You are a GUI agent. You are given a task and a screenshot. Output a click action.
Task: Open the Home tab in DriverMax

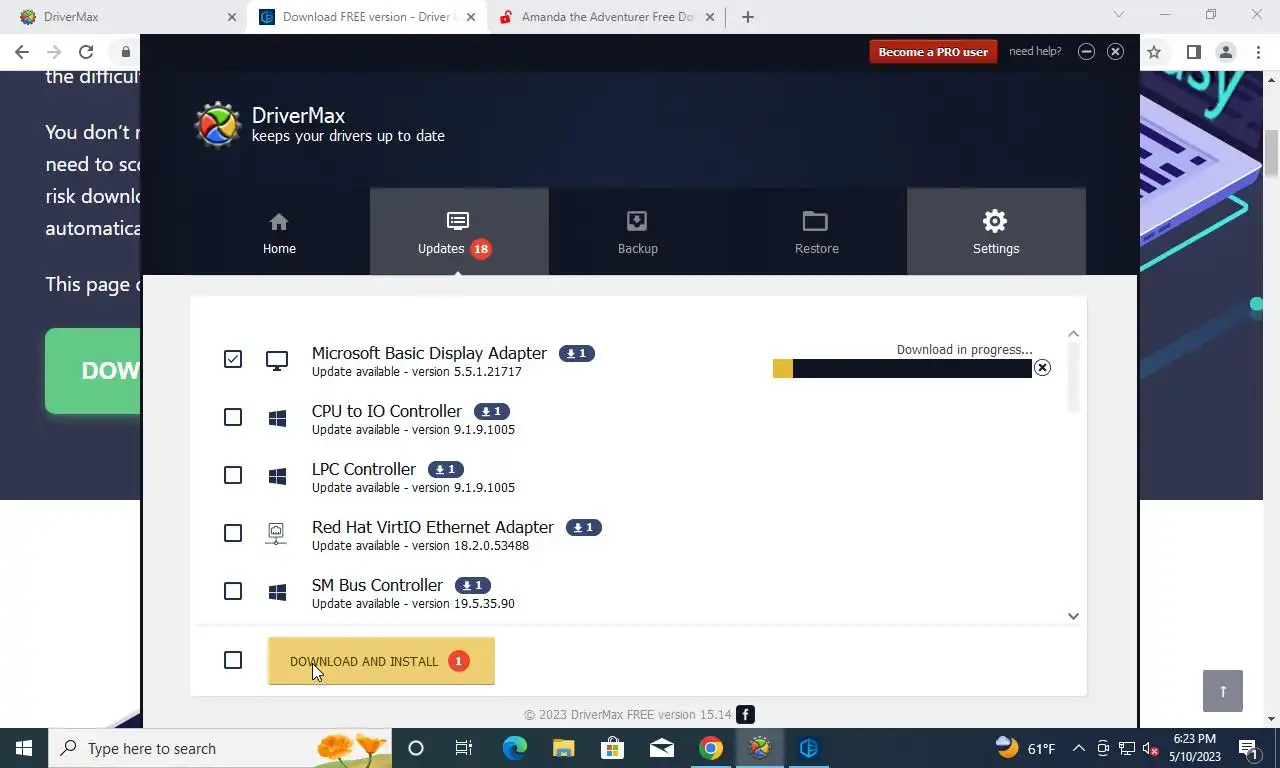(x=279, y=232)
